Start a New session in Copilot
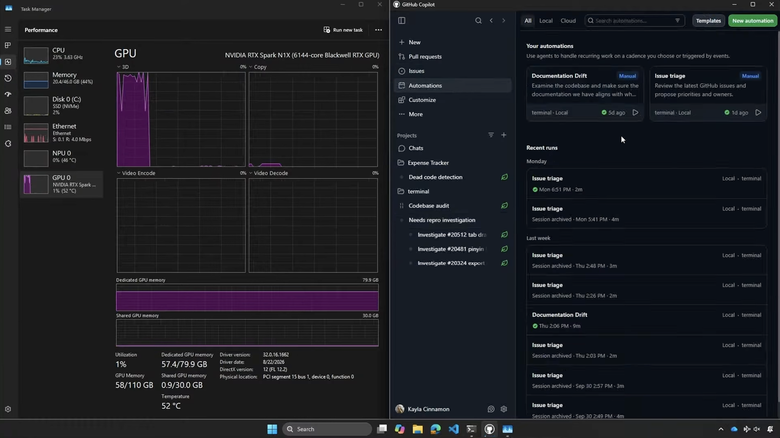This screenshot has height=438, width=780. (x=452, y=42)
